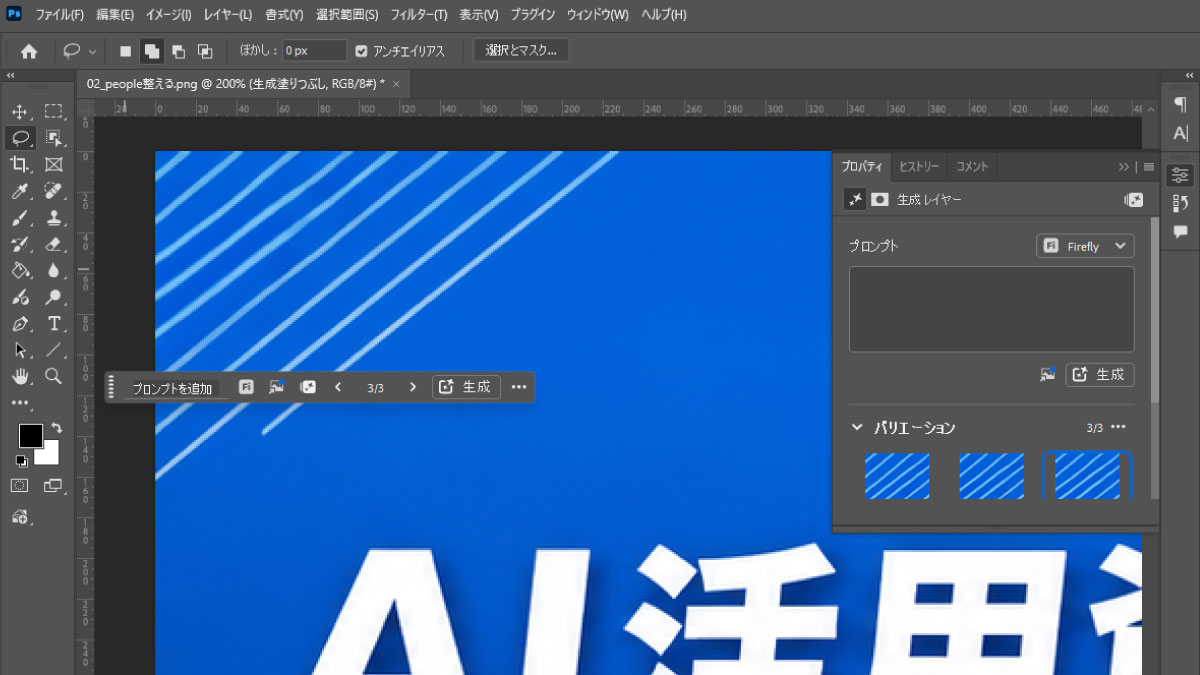Select the Frame tool
The width and height of the screenshot is (1200, 675).
coord(53,164)
